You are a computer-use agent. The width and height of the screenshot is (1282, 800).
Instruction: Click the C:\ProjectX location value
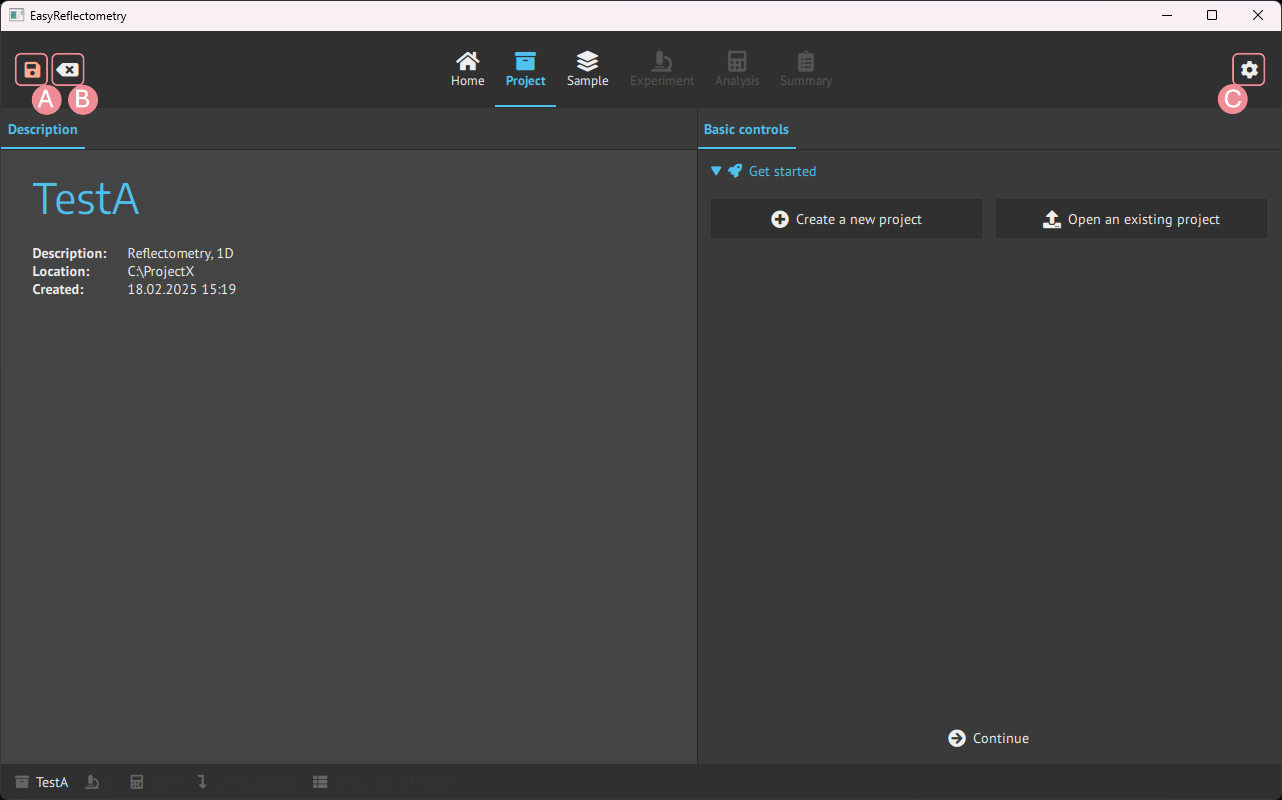161,272
